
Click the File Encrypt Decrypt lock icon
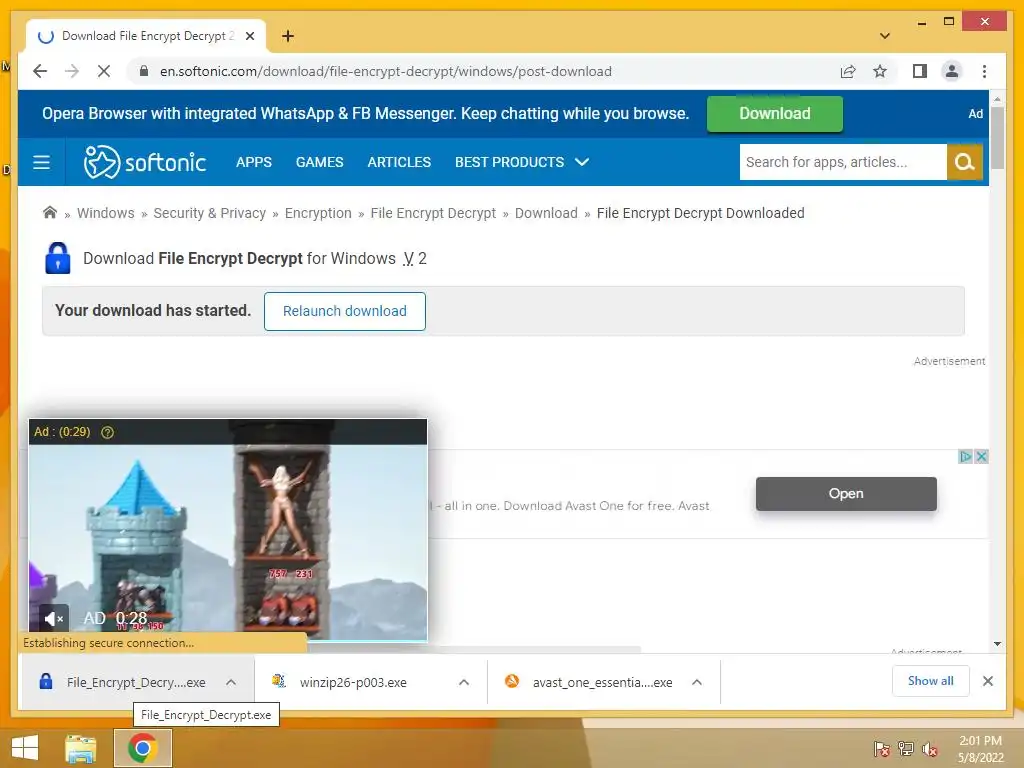(57, 258)
